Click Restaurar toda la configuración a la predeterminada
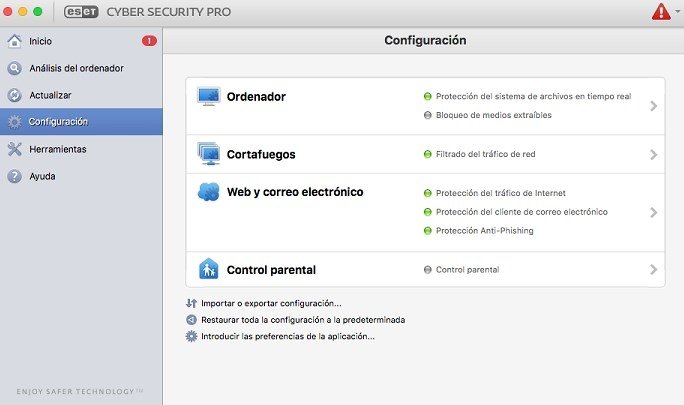Image resolution: width=684 pixels, height=405 pixels. tap(303, 320)
